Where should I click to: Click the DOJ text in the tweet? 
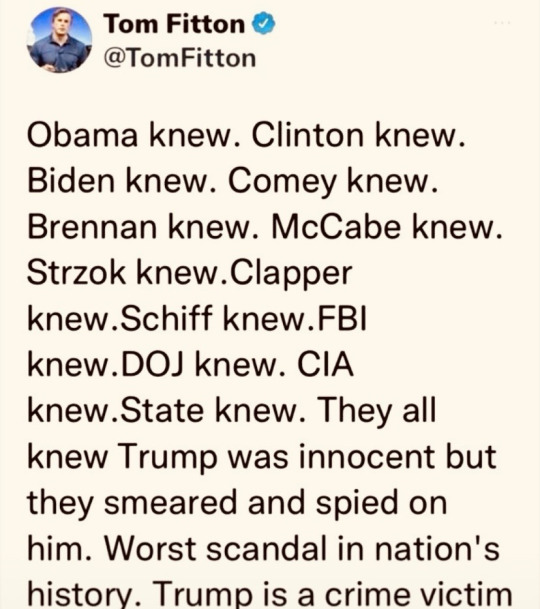pyautogui.click(x=153, y=365)
